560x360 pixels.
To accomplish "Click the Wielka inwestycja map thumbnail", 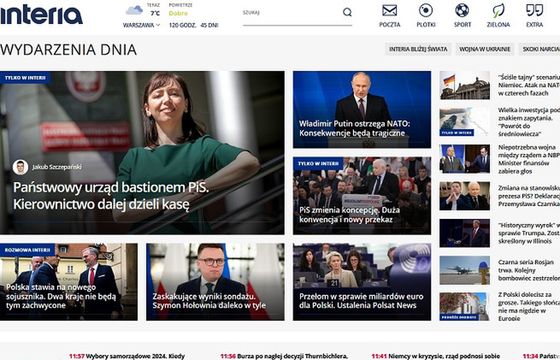I will (x=465, y=122).
